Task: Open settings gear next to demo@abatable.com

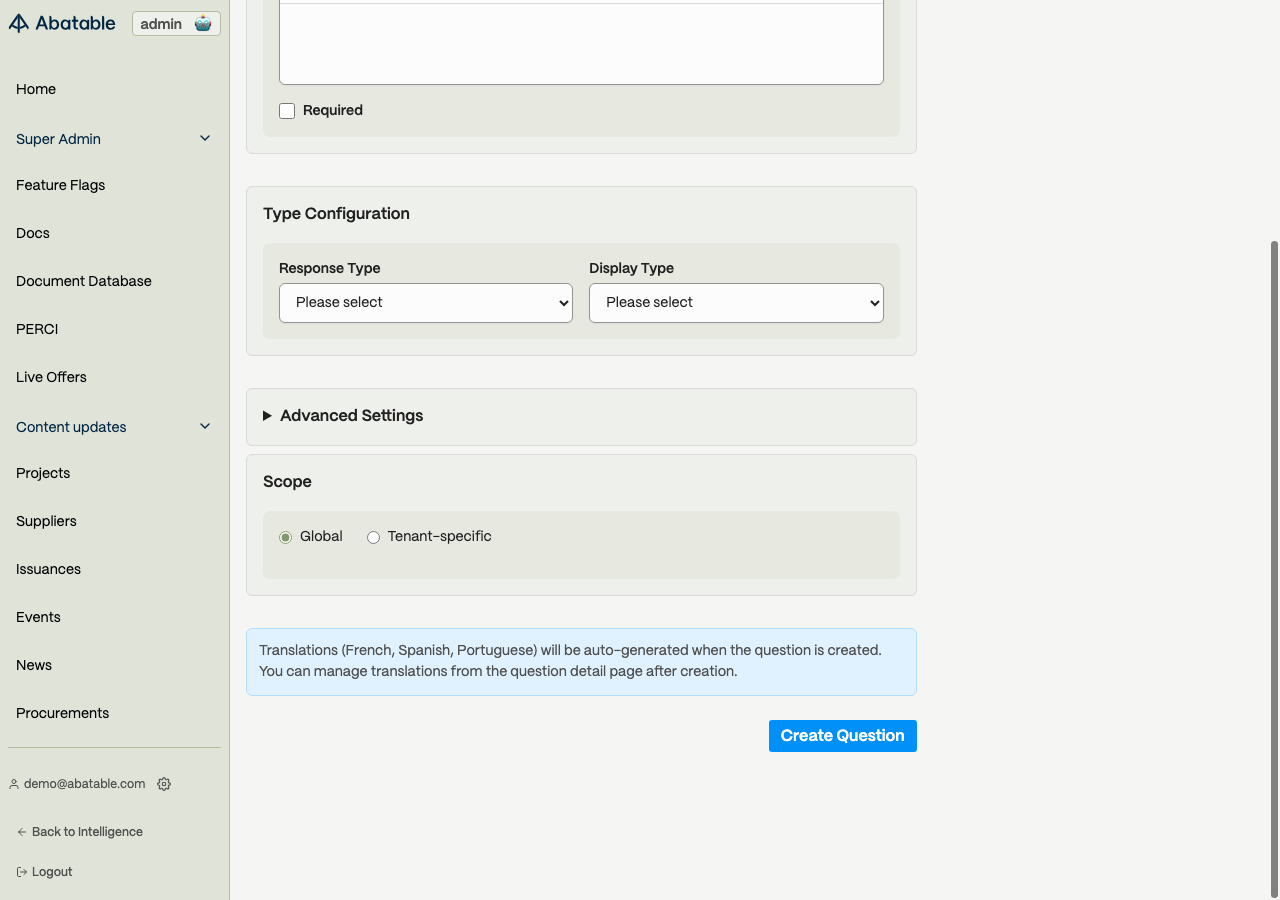Action: tap(164, 784)
